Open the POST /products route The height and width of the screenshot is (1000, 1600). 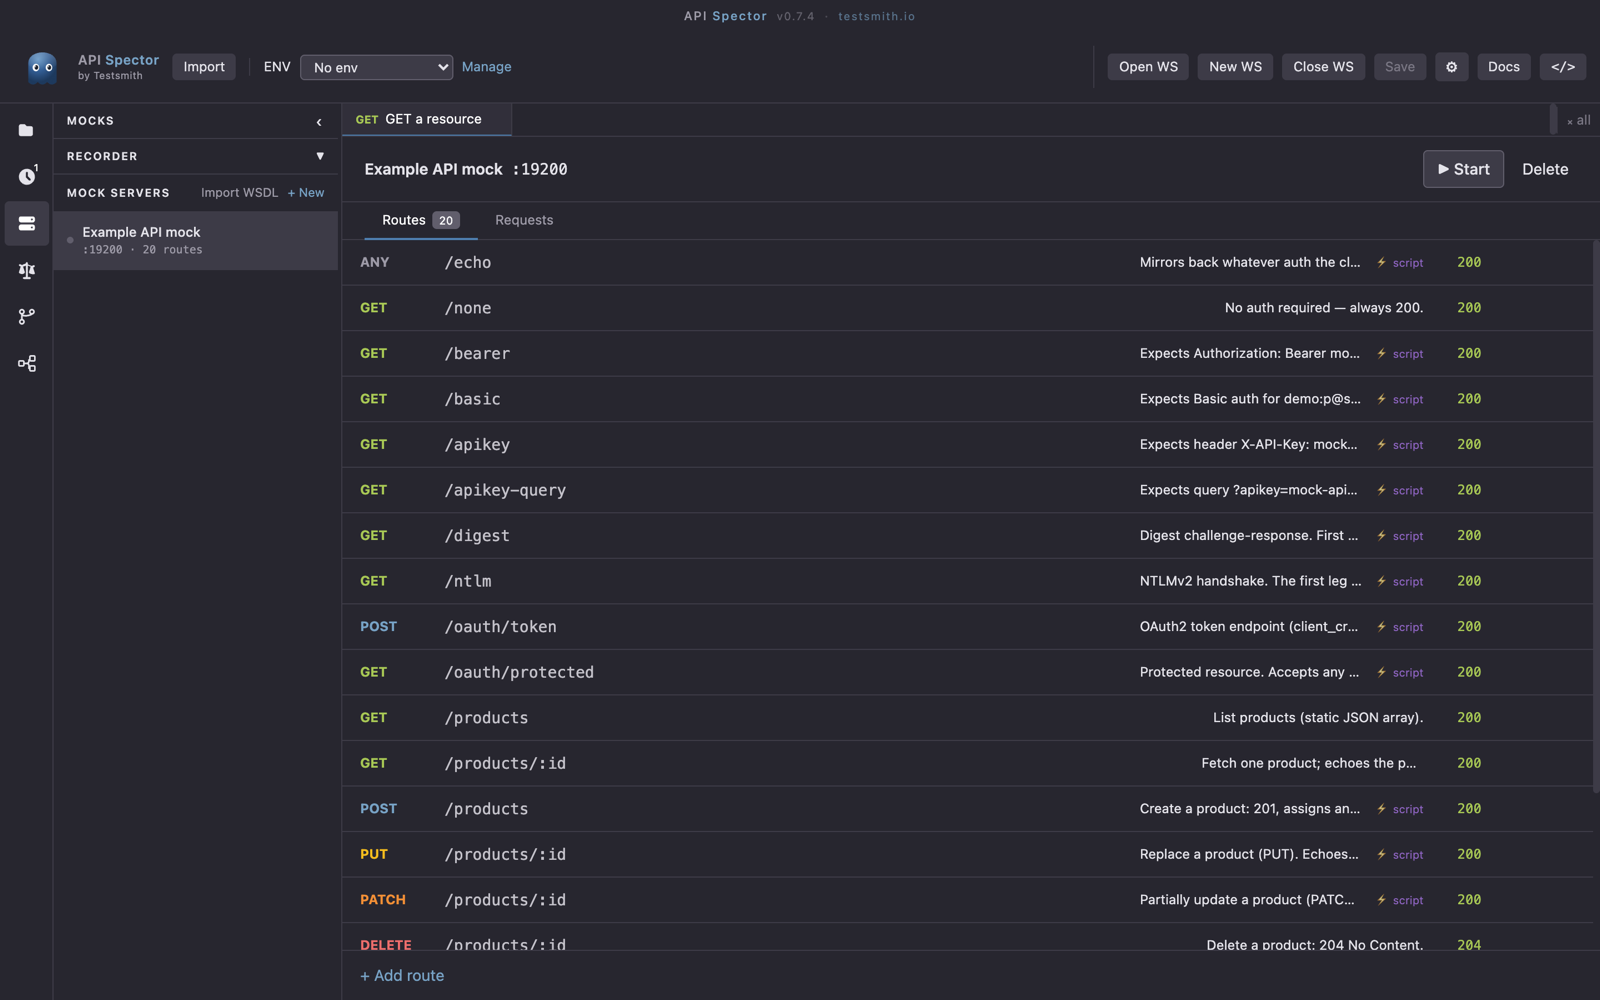(967, 808)
